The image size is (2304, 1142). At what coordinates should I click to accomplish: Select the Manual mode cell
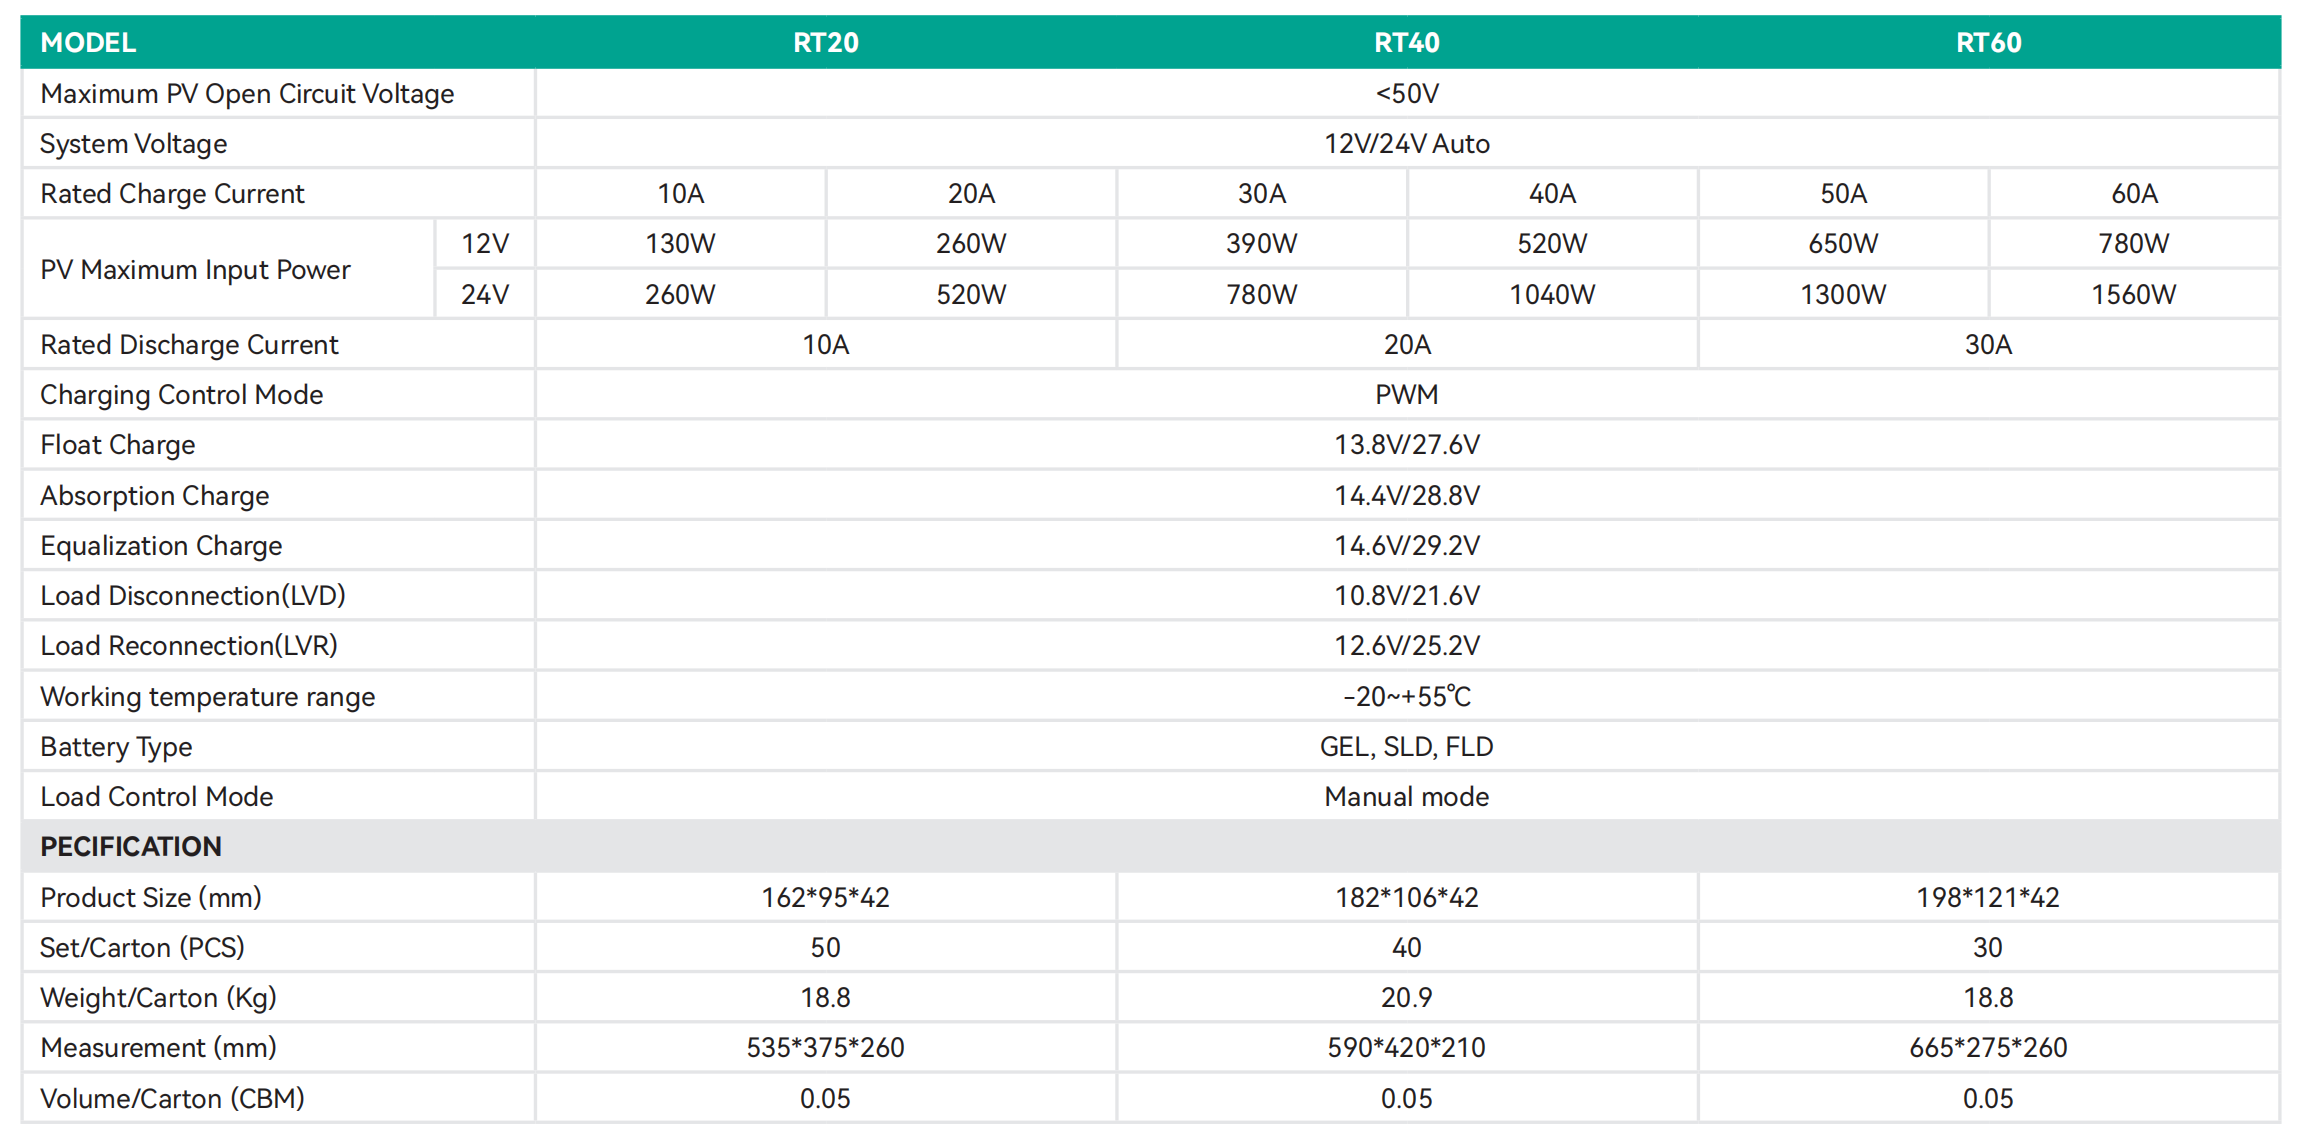1406,797
